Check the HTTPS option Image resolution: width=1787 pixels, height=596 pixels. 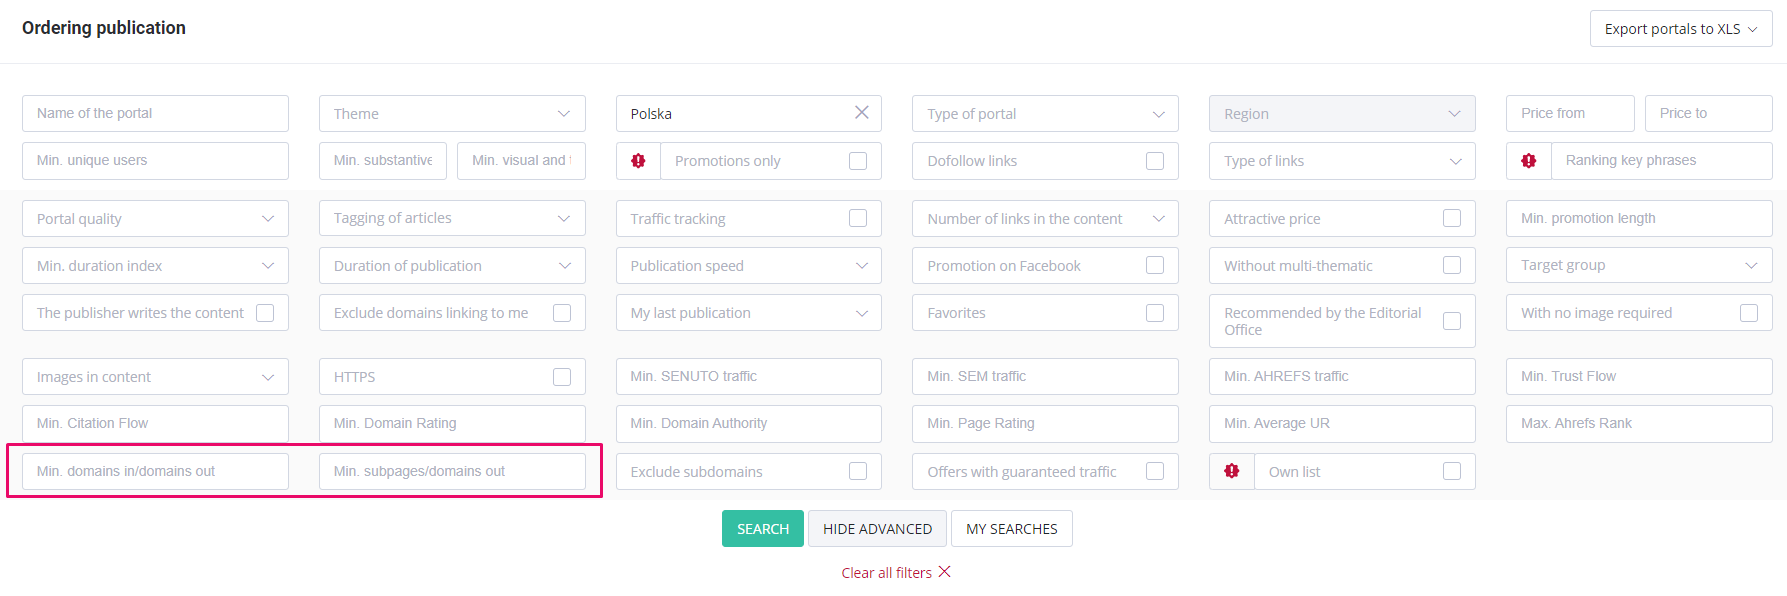pyautogui.click(x=562, y=377)
